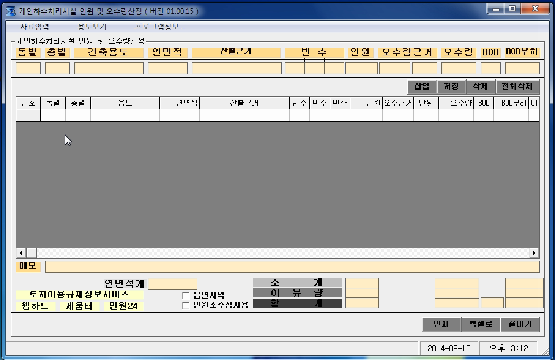Click the 전체삭제 button above the grid
This screenshot has height=360, width=555.
[517, 87]
